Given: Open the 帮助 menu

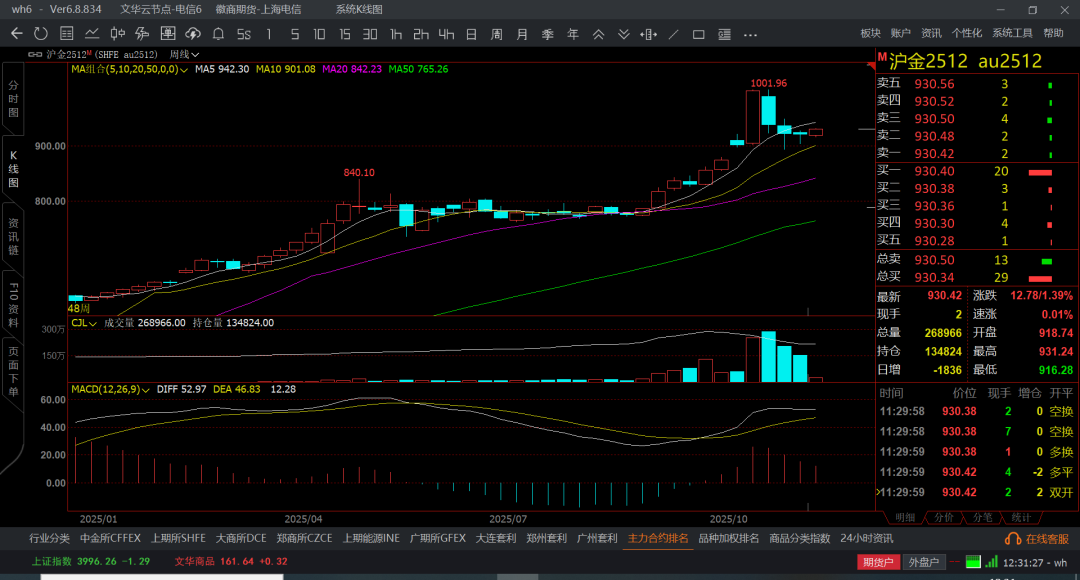Looking at the screenshot, I should coord(1053,33).
